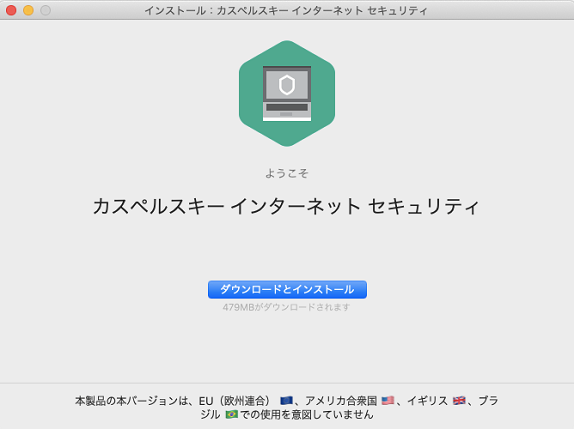Click the イギリス text in footer

click(428, 401)
